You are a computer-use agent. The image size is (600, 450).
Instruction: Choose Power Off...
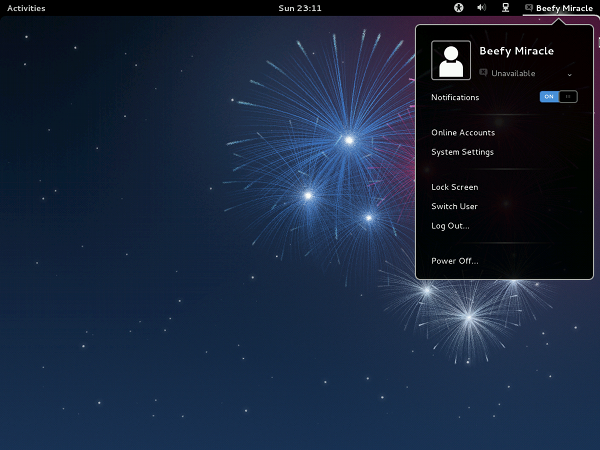point(455,261)
